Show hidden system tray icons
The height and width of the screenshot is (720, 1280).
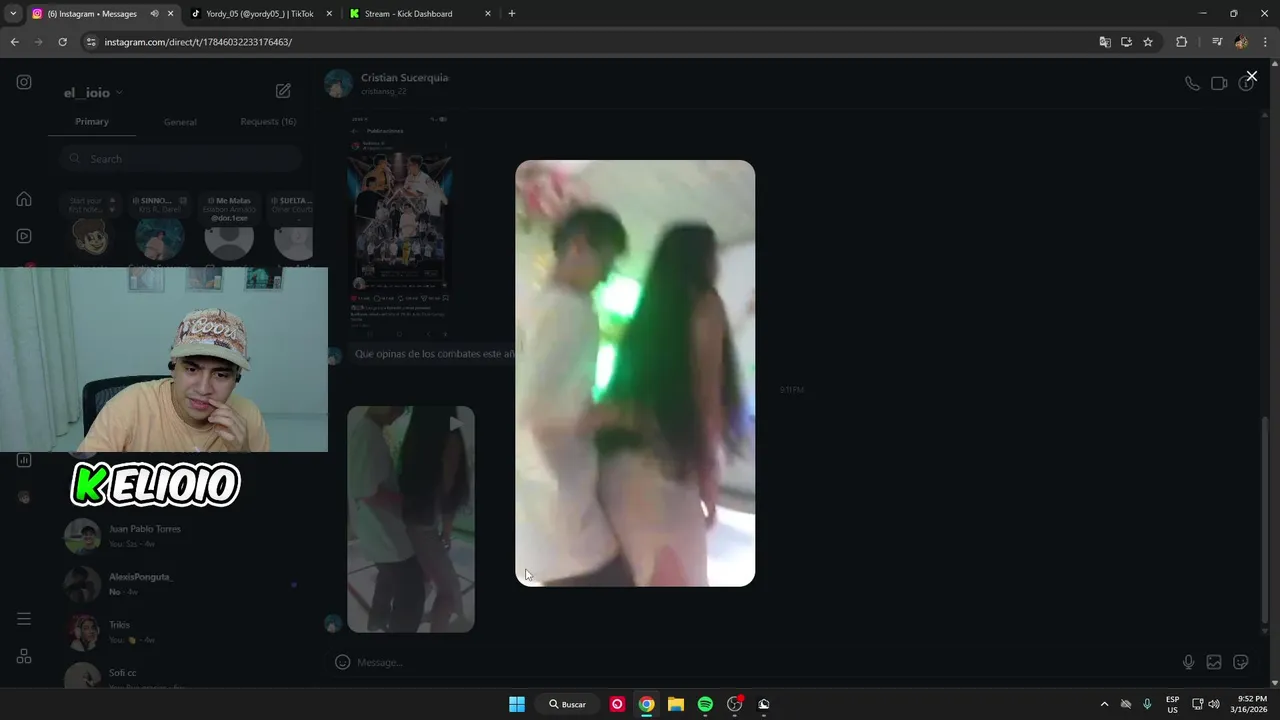coord(1104,704)
